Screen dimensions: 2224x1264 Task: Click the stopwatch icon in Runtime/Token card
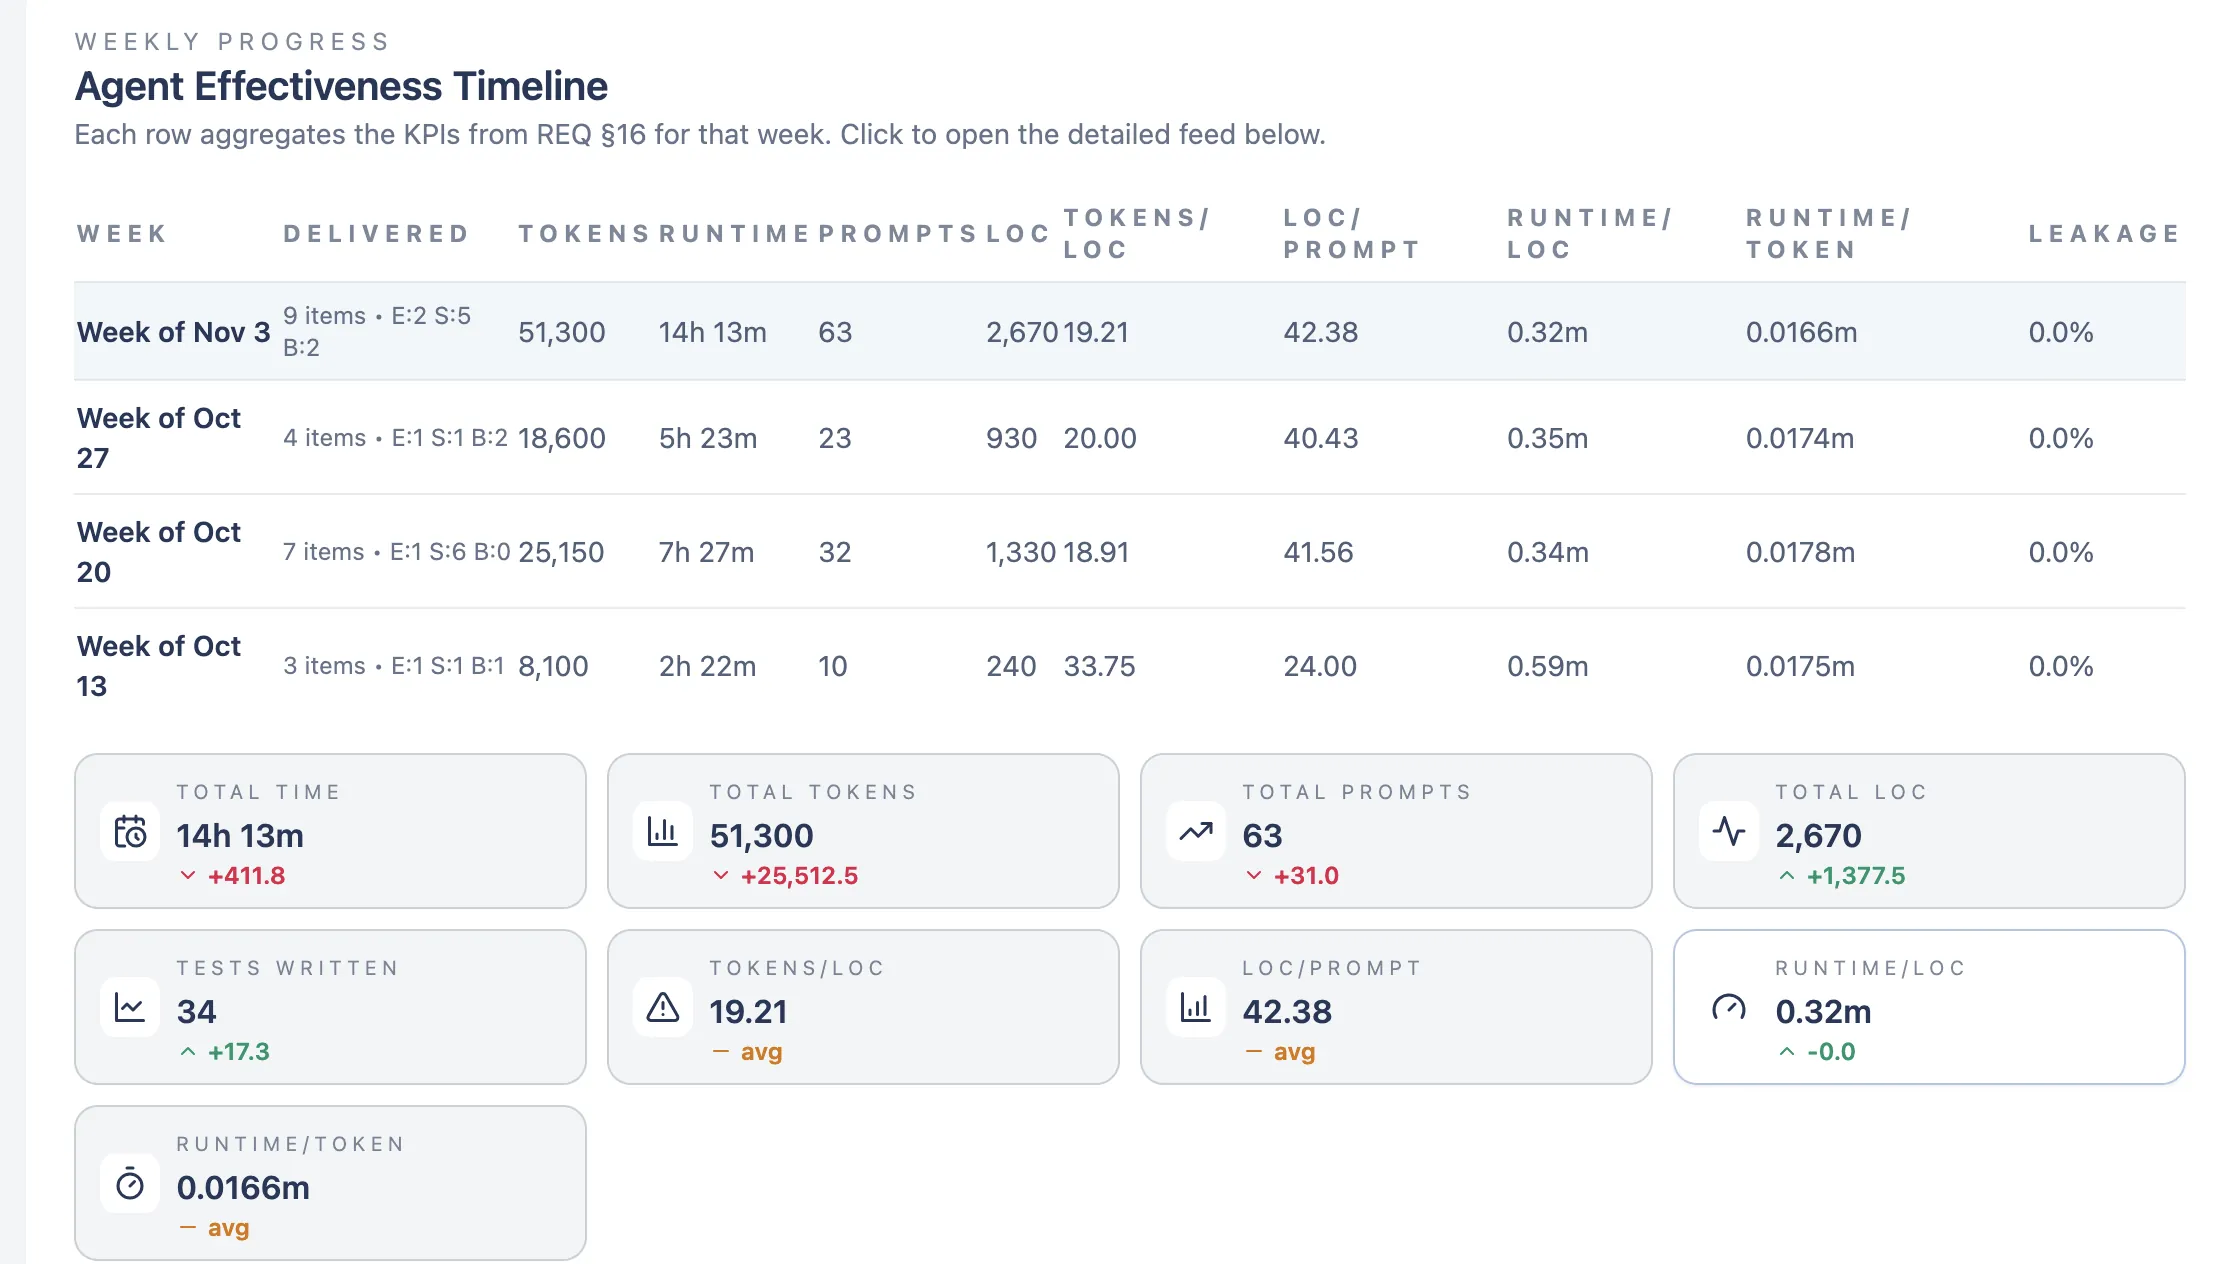pyautogui.click(x=130, y=1184)
